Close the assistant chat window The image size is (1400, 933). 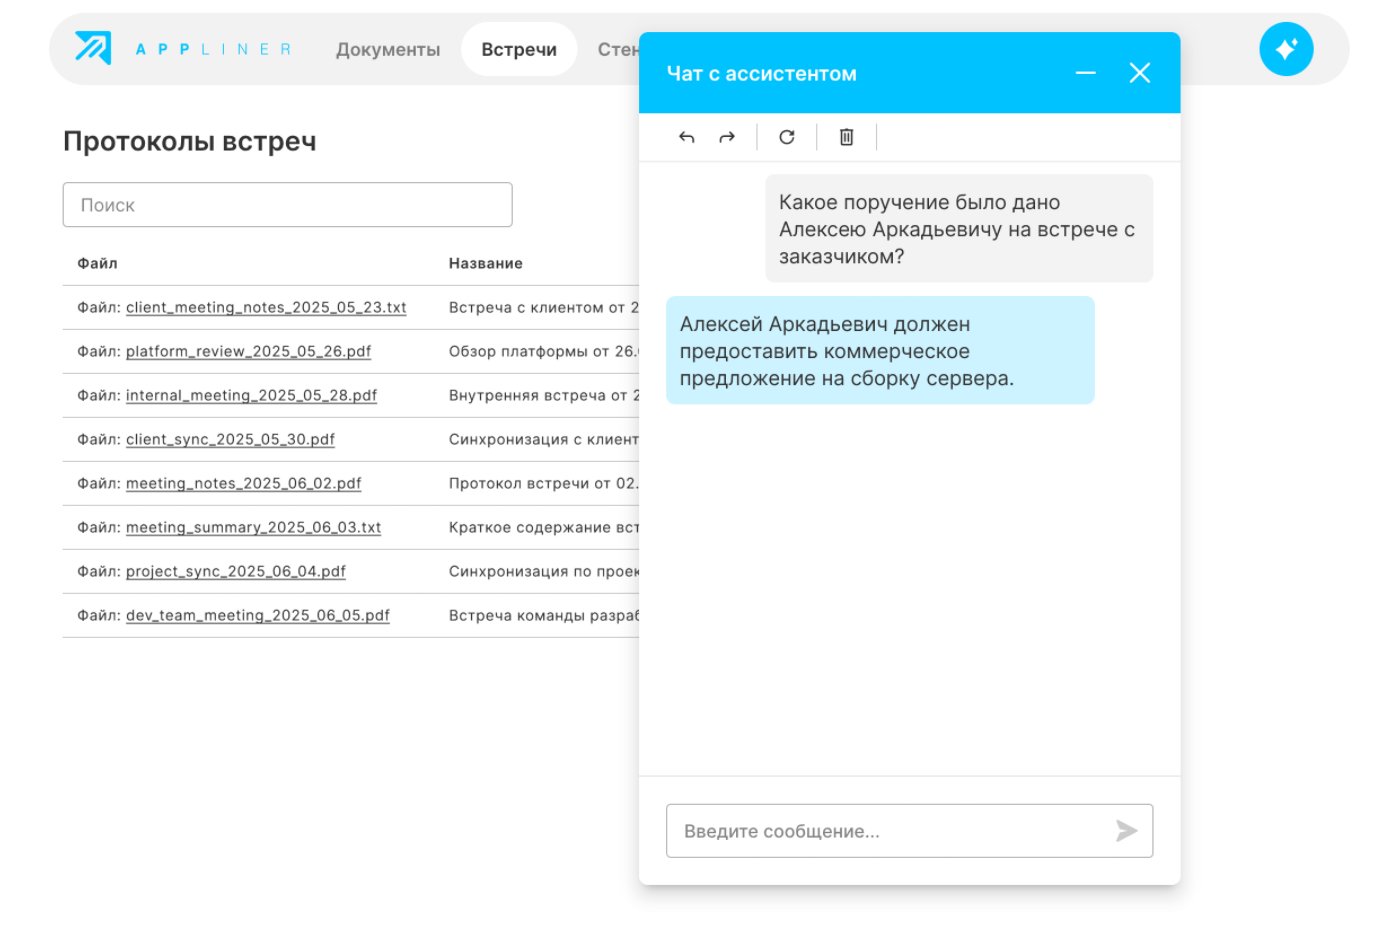point(1139,73)
